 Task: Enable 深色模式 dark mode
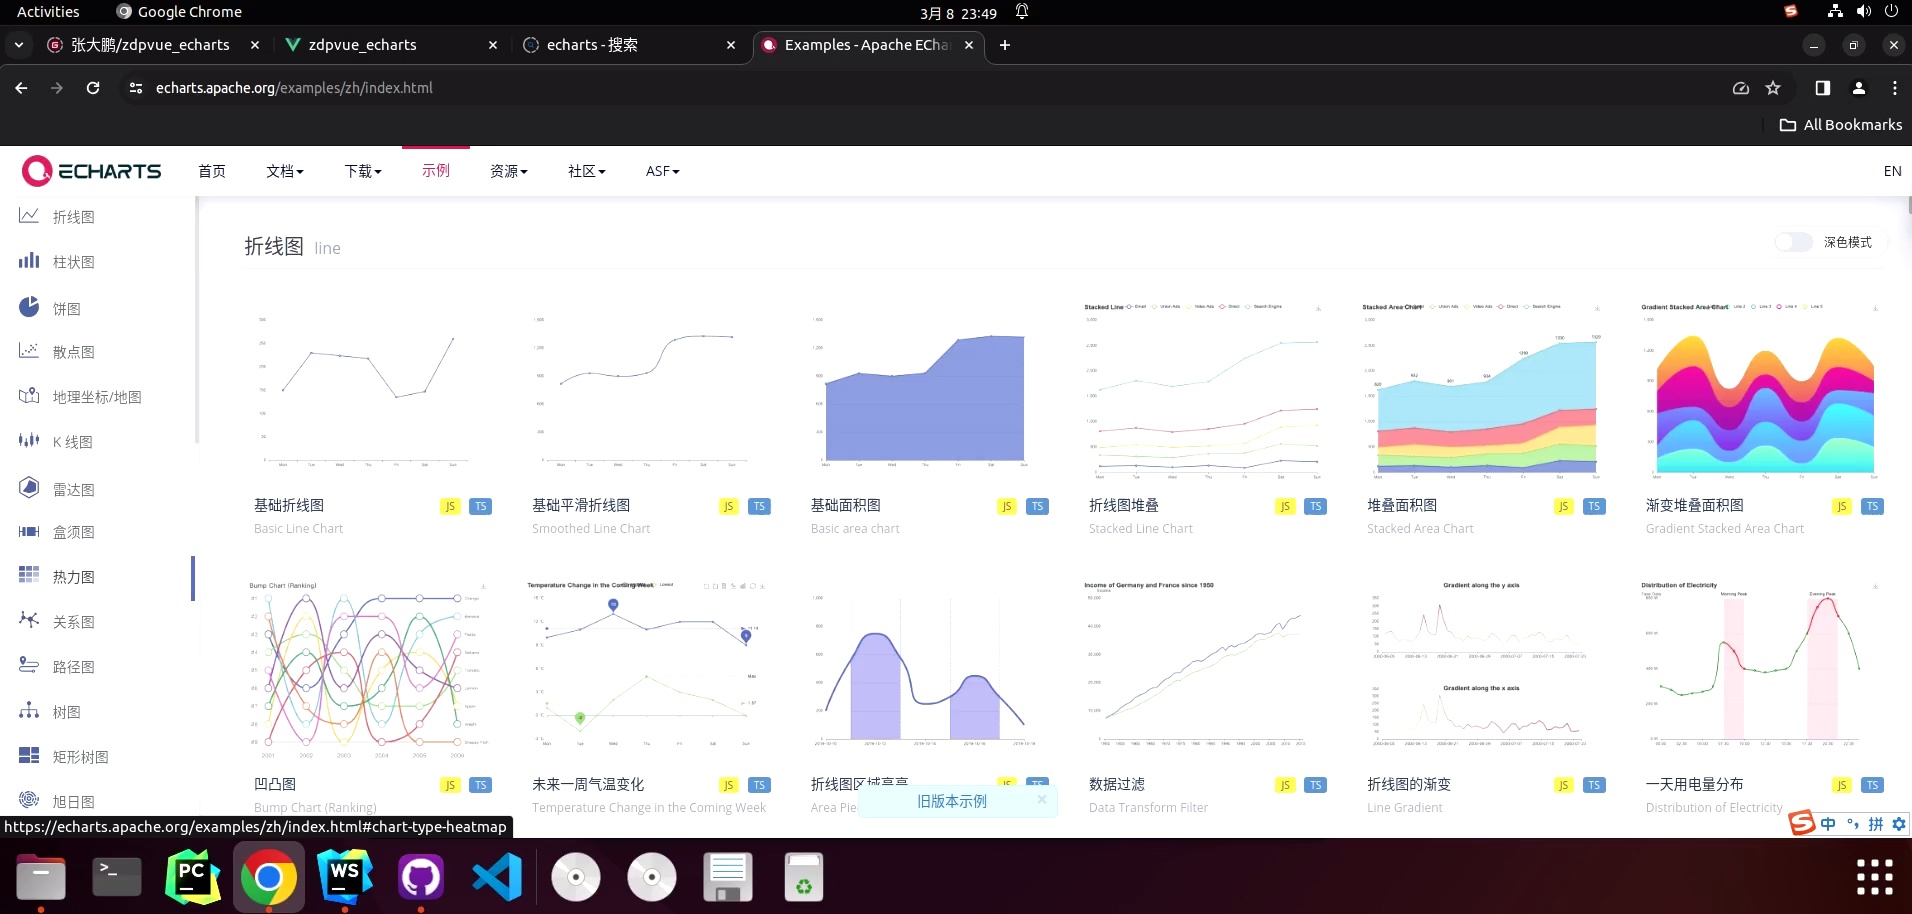tap(1791, 242)
